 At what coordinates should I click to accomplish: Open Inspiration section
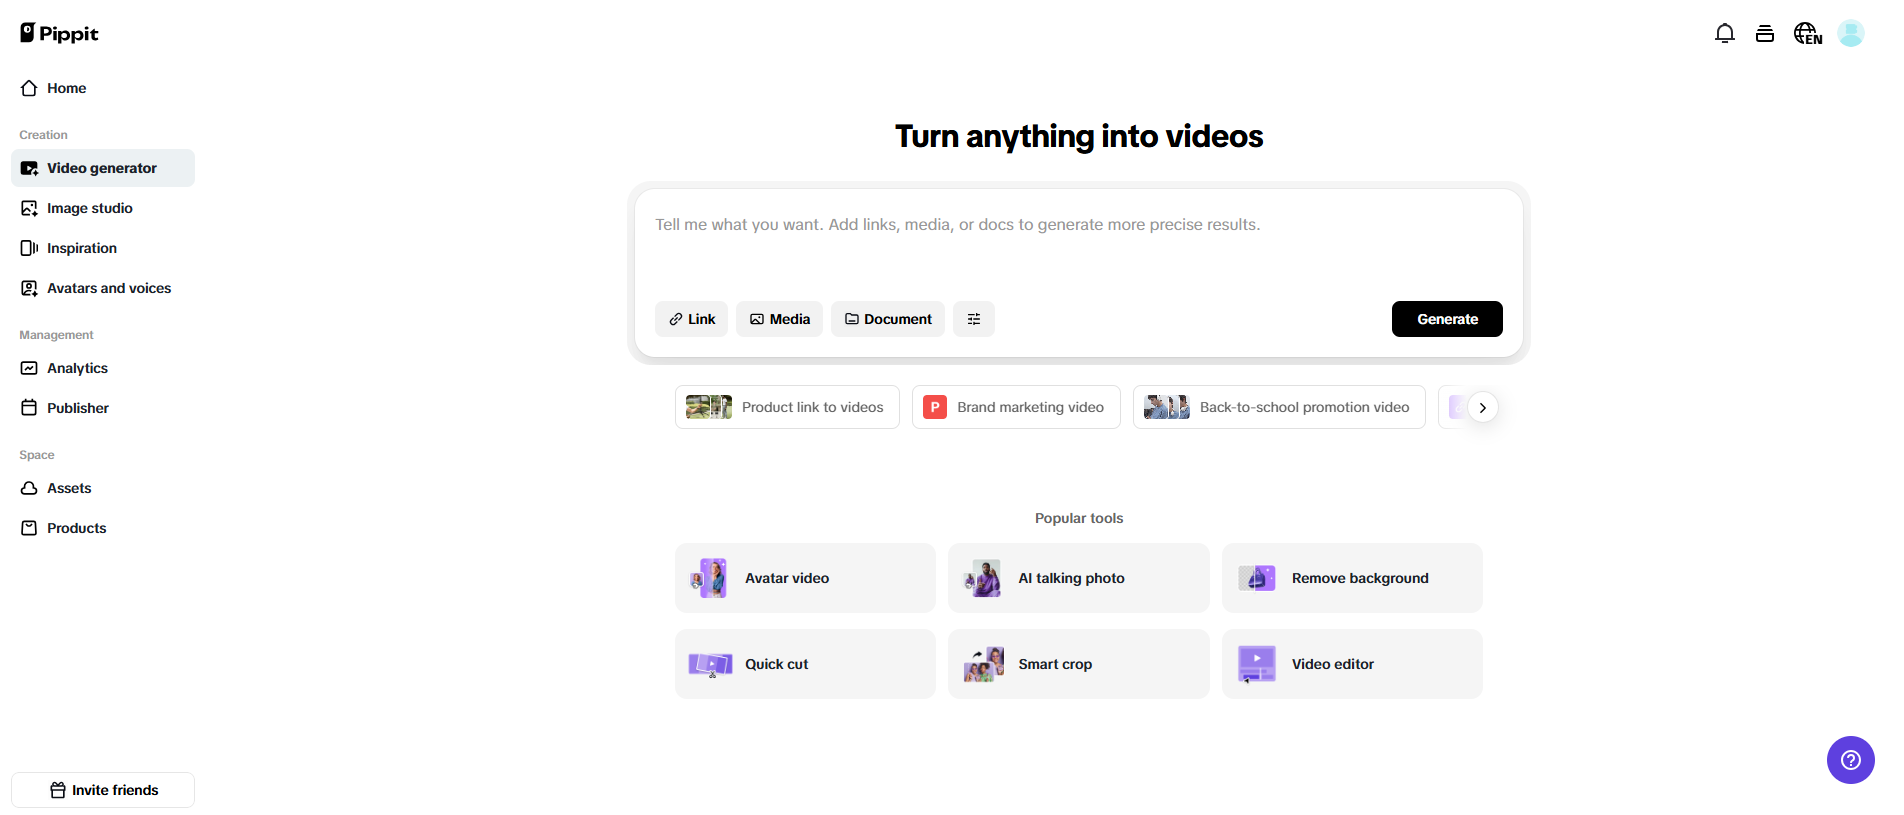(x=103, y=248)
